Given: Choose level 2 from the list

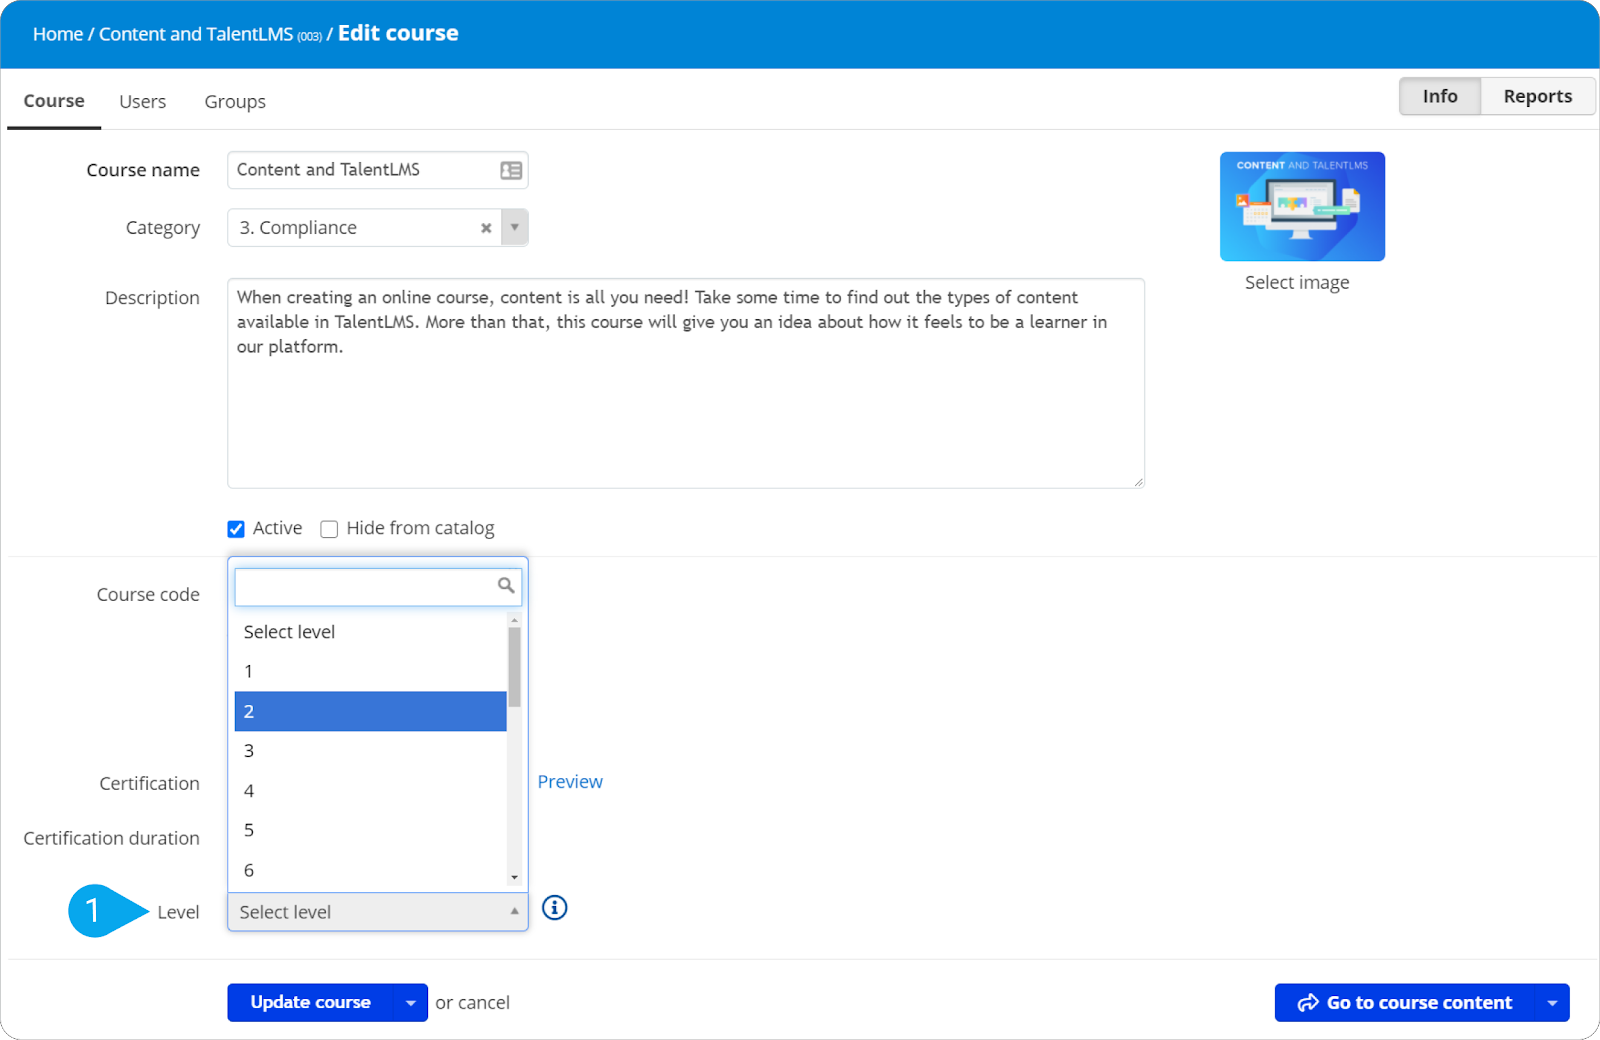Looking at the screenshot, I should click(370, 711).
